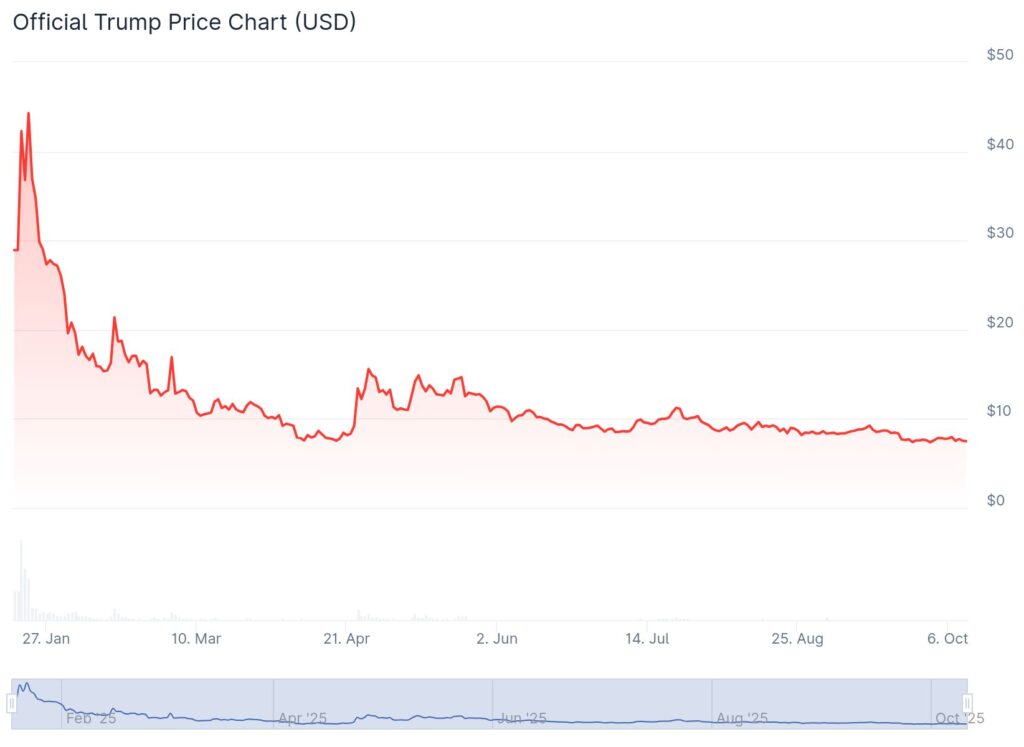Click the tallest volume bar in January
This screenshot has width=1024, height=747.
click(21, 580)
